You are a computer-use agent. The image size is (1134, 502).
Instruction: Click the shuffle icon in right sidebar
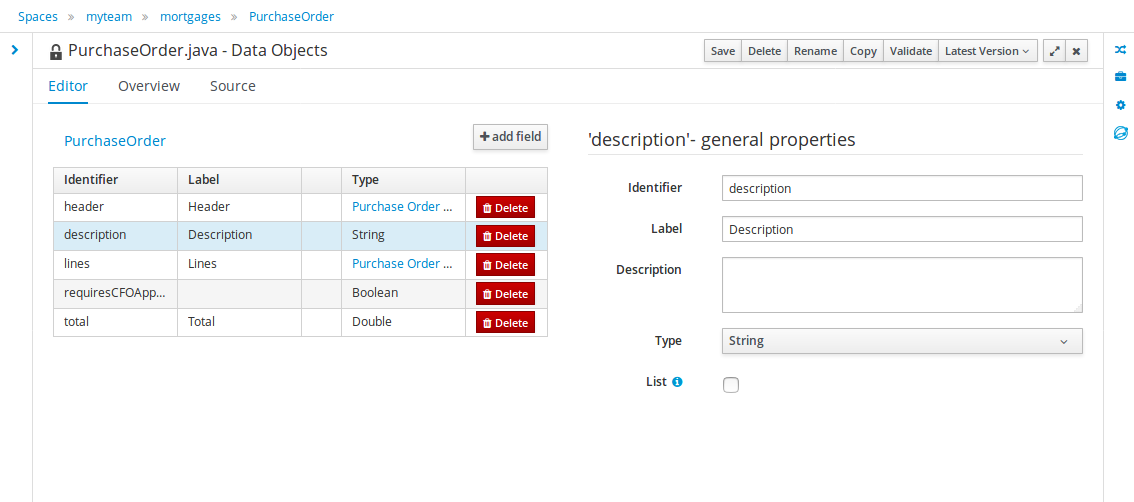pos(1120,49)
